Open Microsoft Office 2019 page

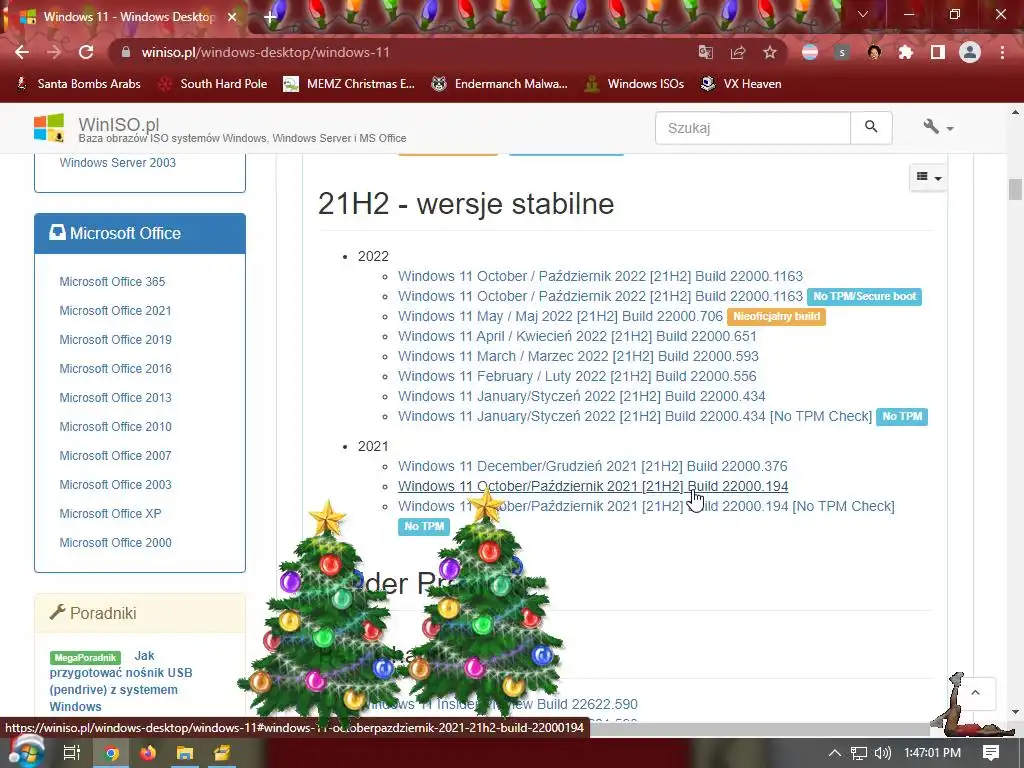pos(116,340)
